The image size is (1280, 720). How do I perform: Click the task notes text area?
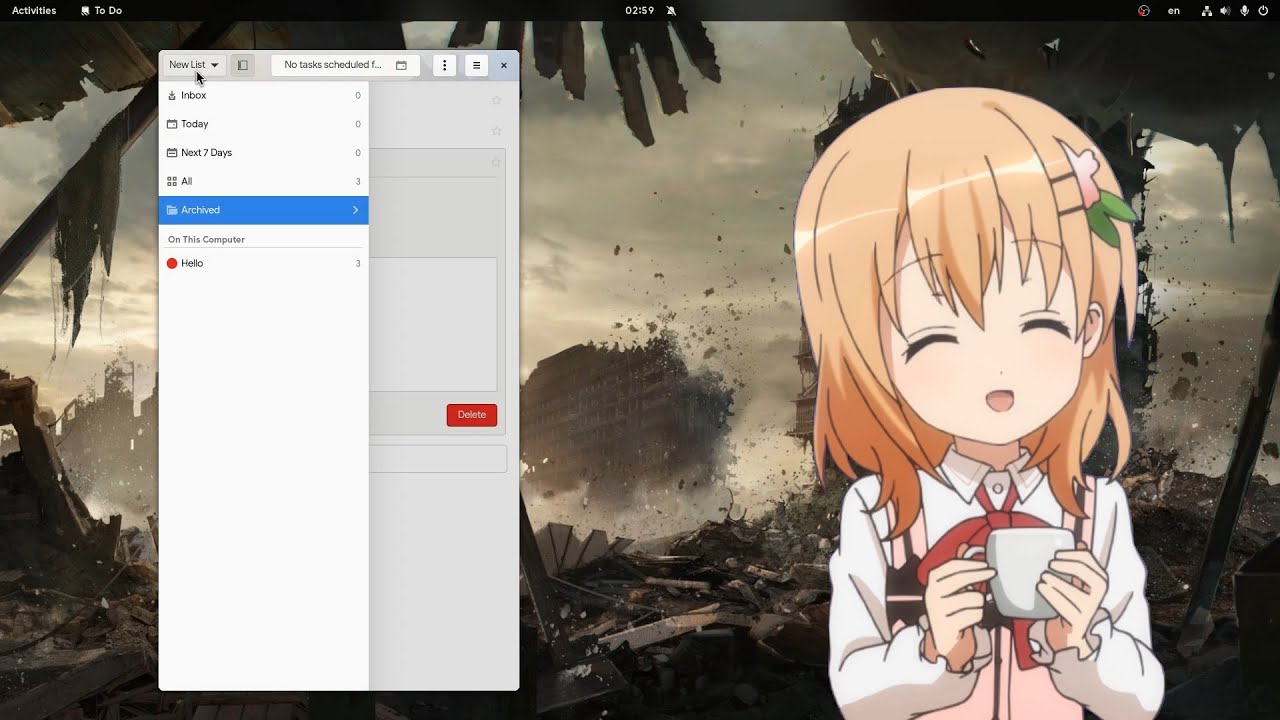click(433, 324)
